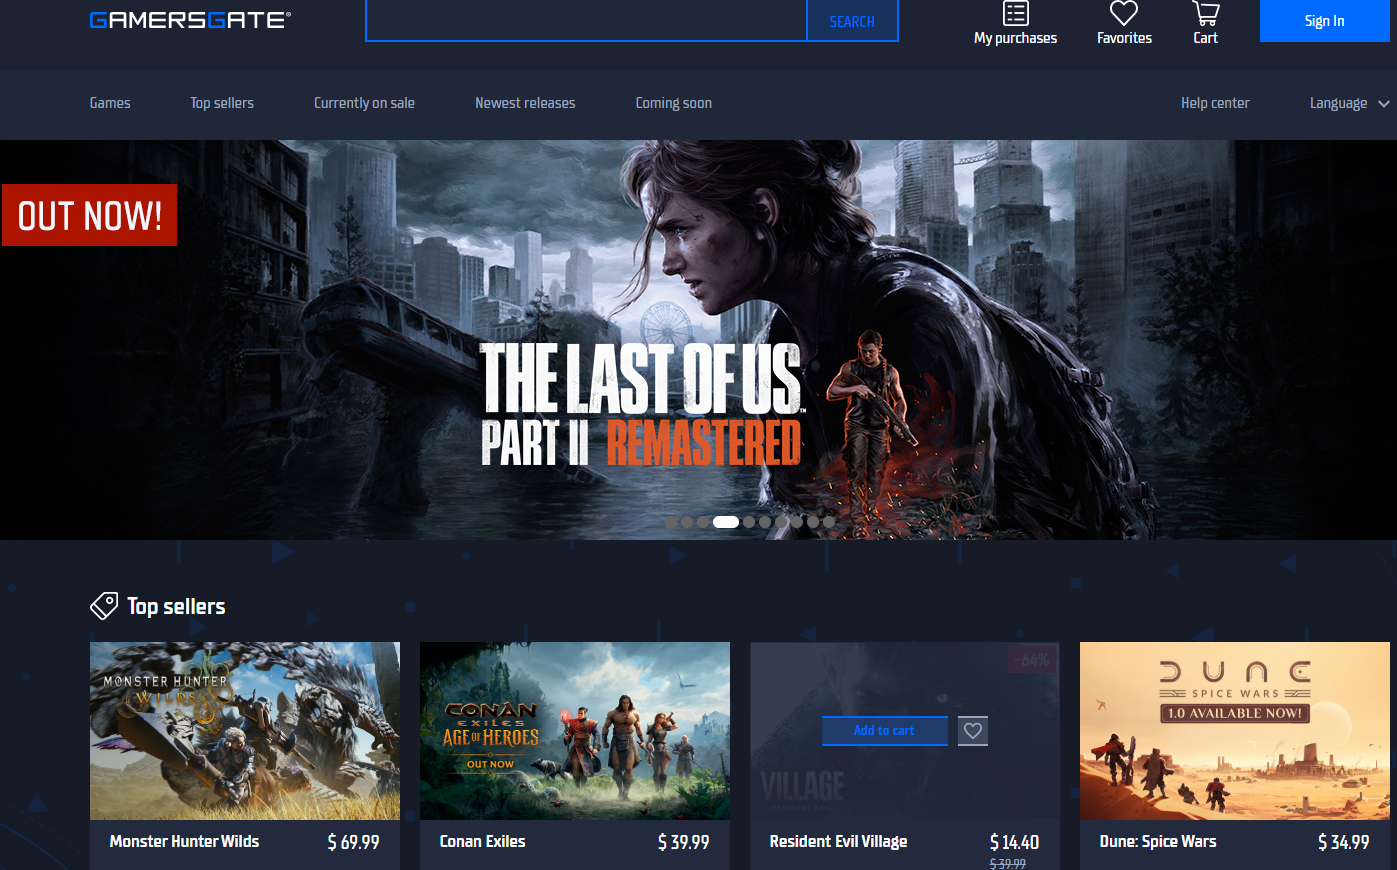Open the Help center link
This screenshot has height=870, width=1397.
[x=1215, y=103]
